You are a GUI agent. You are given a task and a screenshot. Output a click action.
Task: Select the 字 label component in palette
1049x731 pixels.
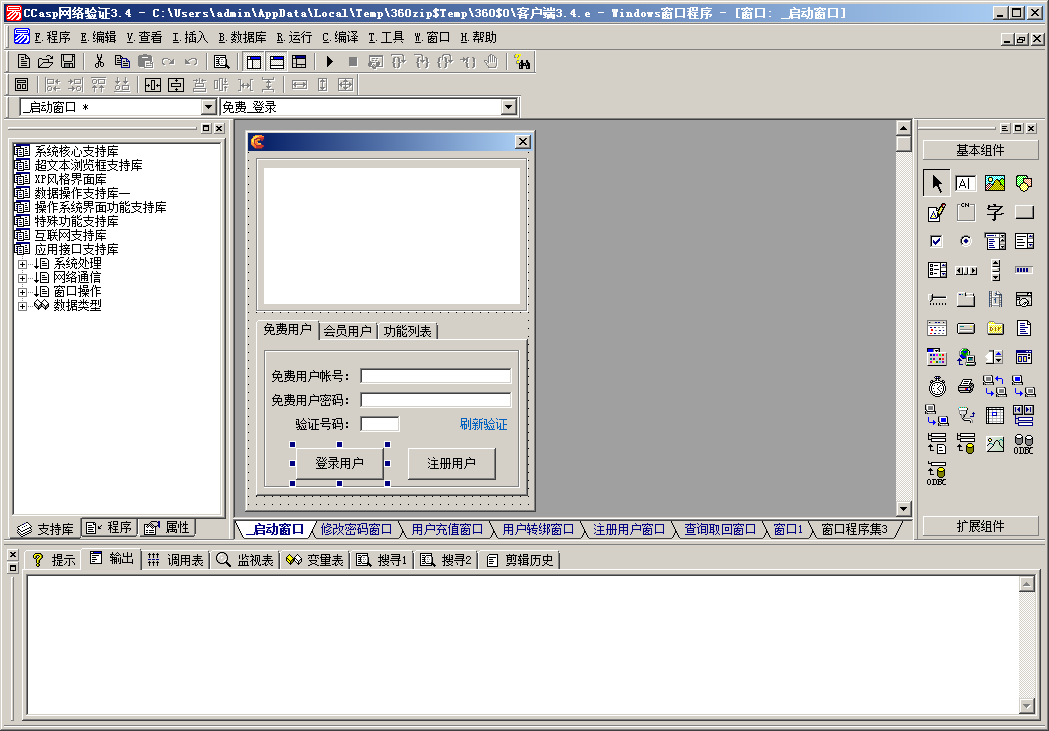pos(994,212)
